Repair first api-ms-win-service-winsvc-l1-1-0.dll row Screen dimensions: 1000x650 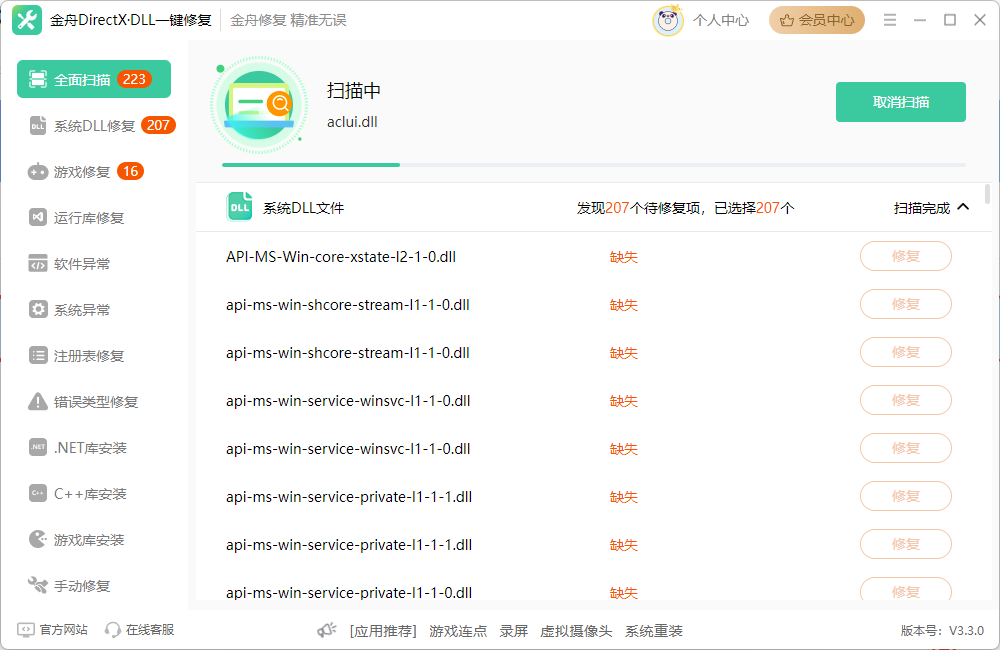906,400
